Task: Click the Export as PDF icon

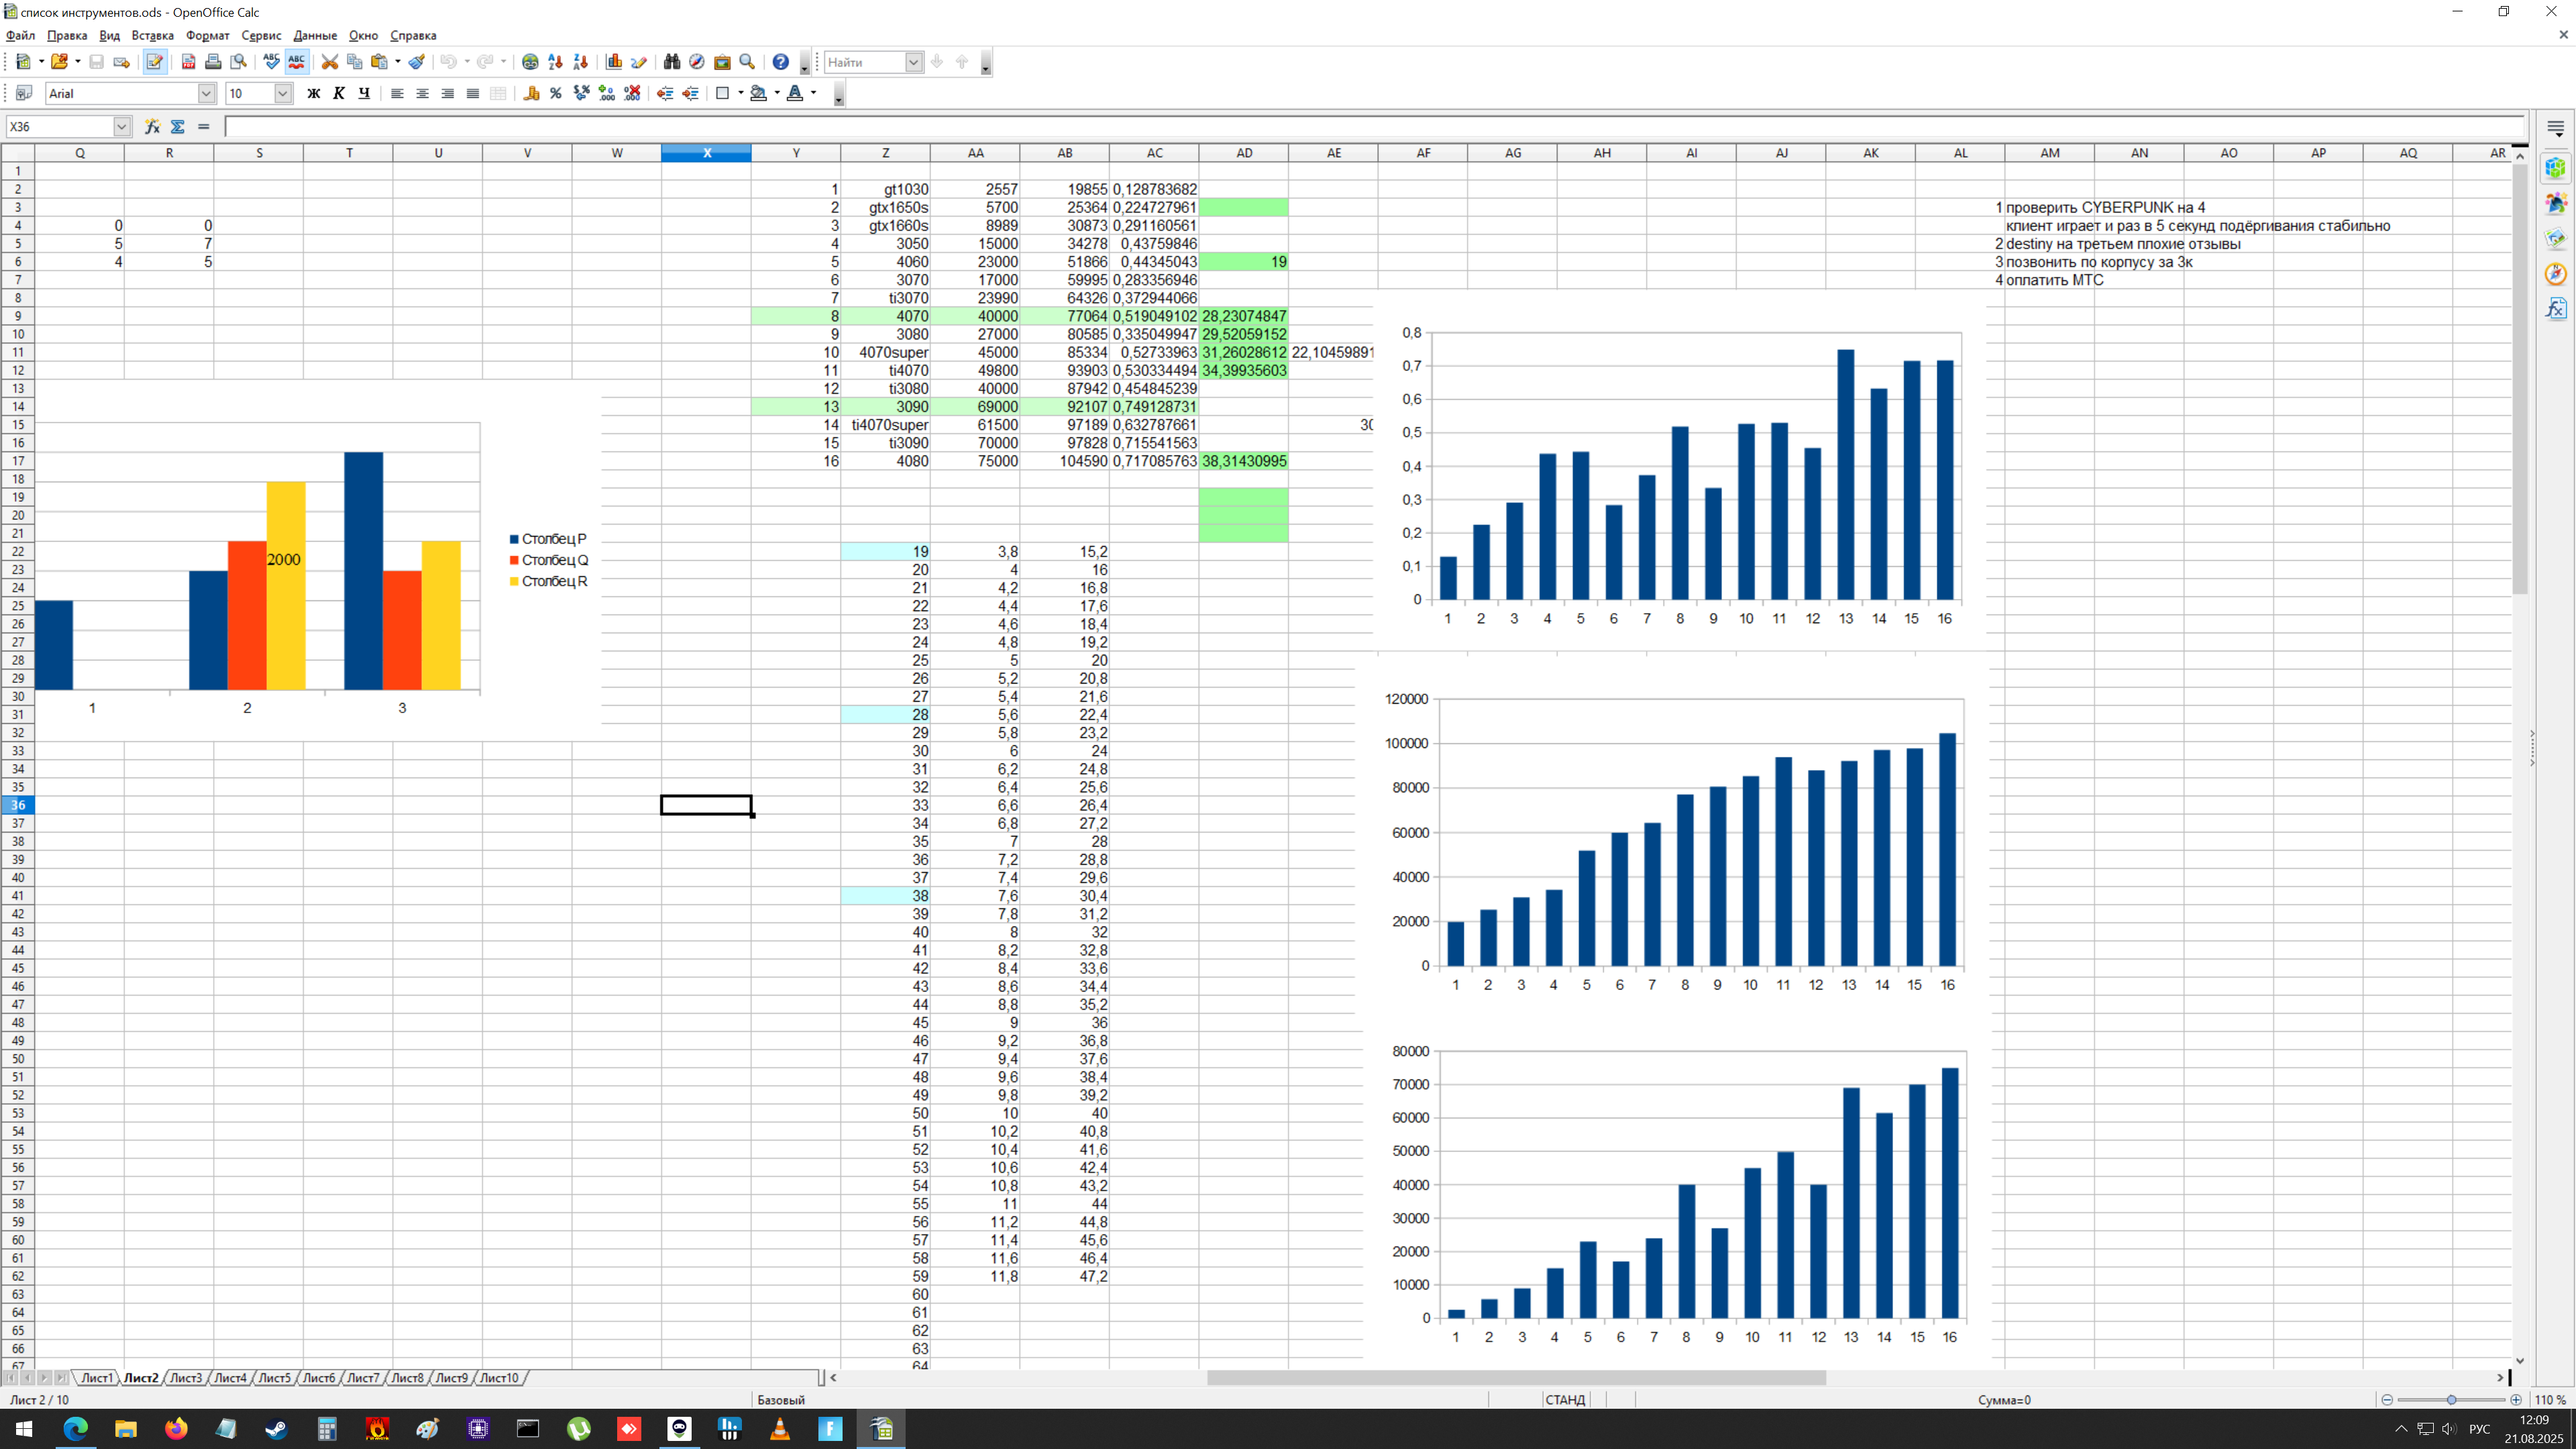Action: (188, 62)
